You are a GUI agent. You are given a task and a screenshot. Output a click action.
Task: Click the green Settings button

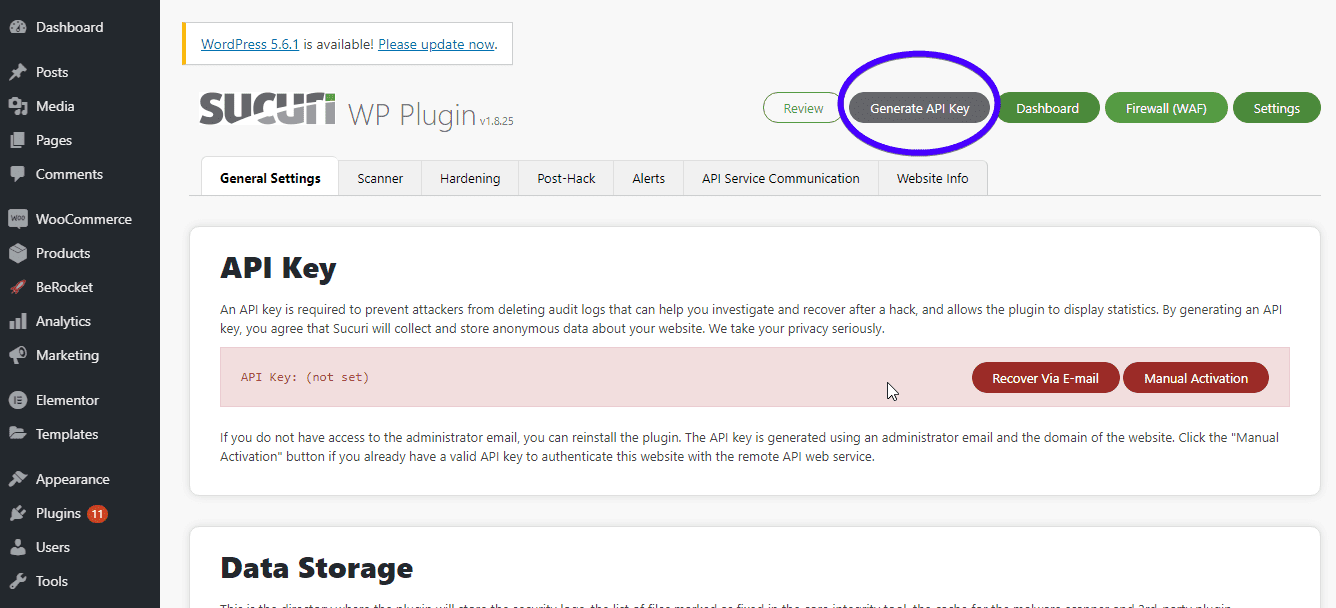click(x=1277, y=108)
